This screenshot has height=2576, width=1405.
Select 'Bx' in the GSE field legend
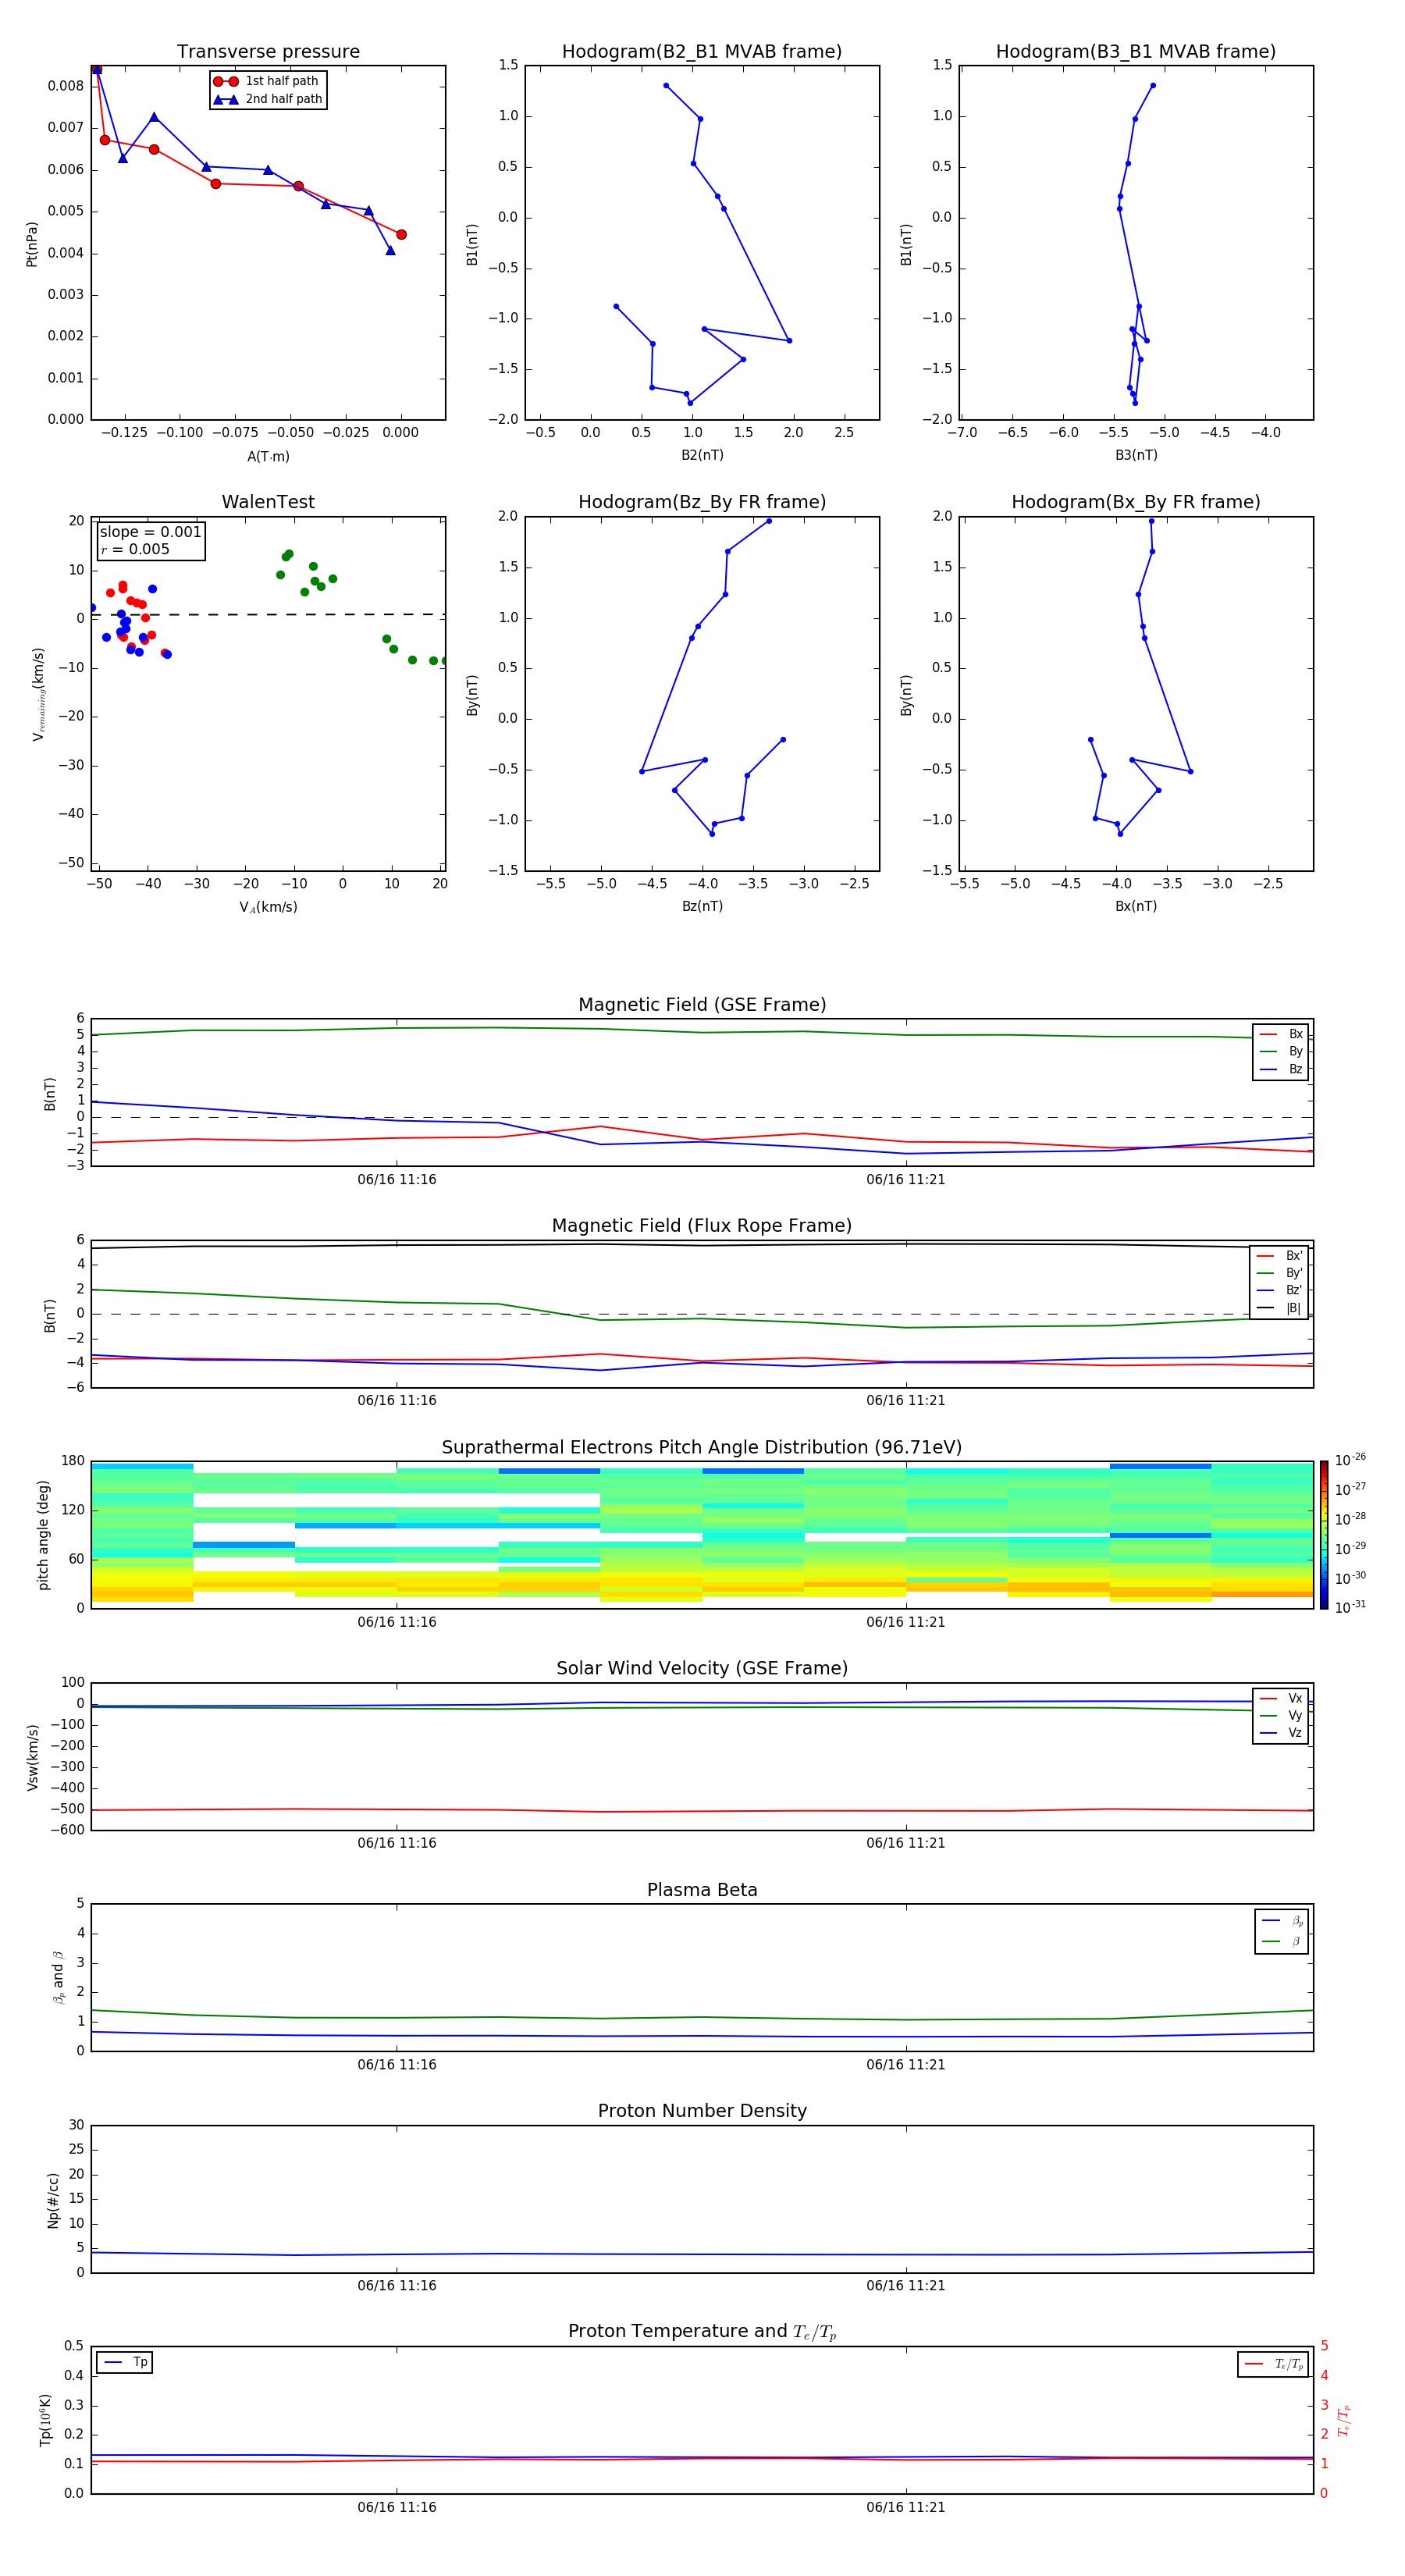[x=1282, y=1034]
